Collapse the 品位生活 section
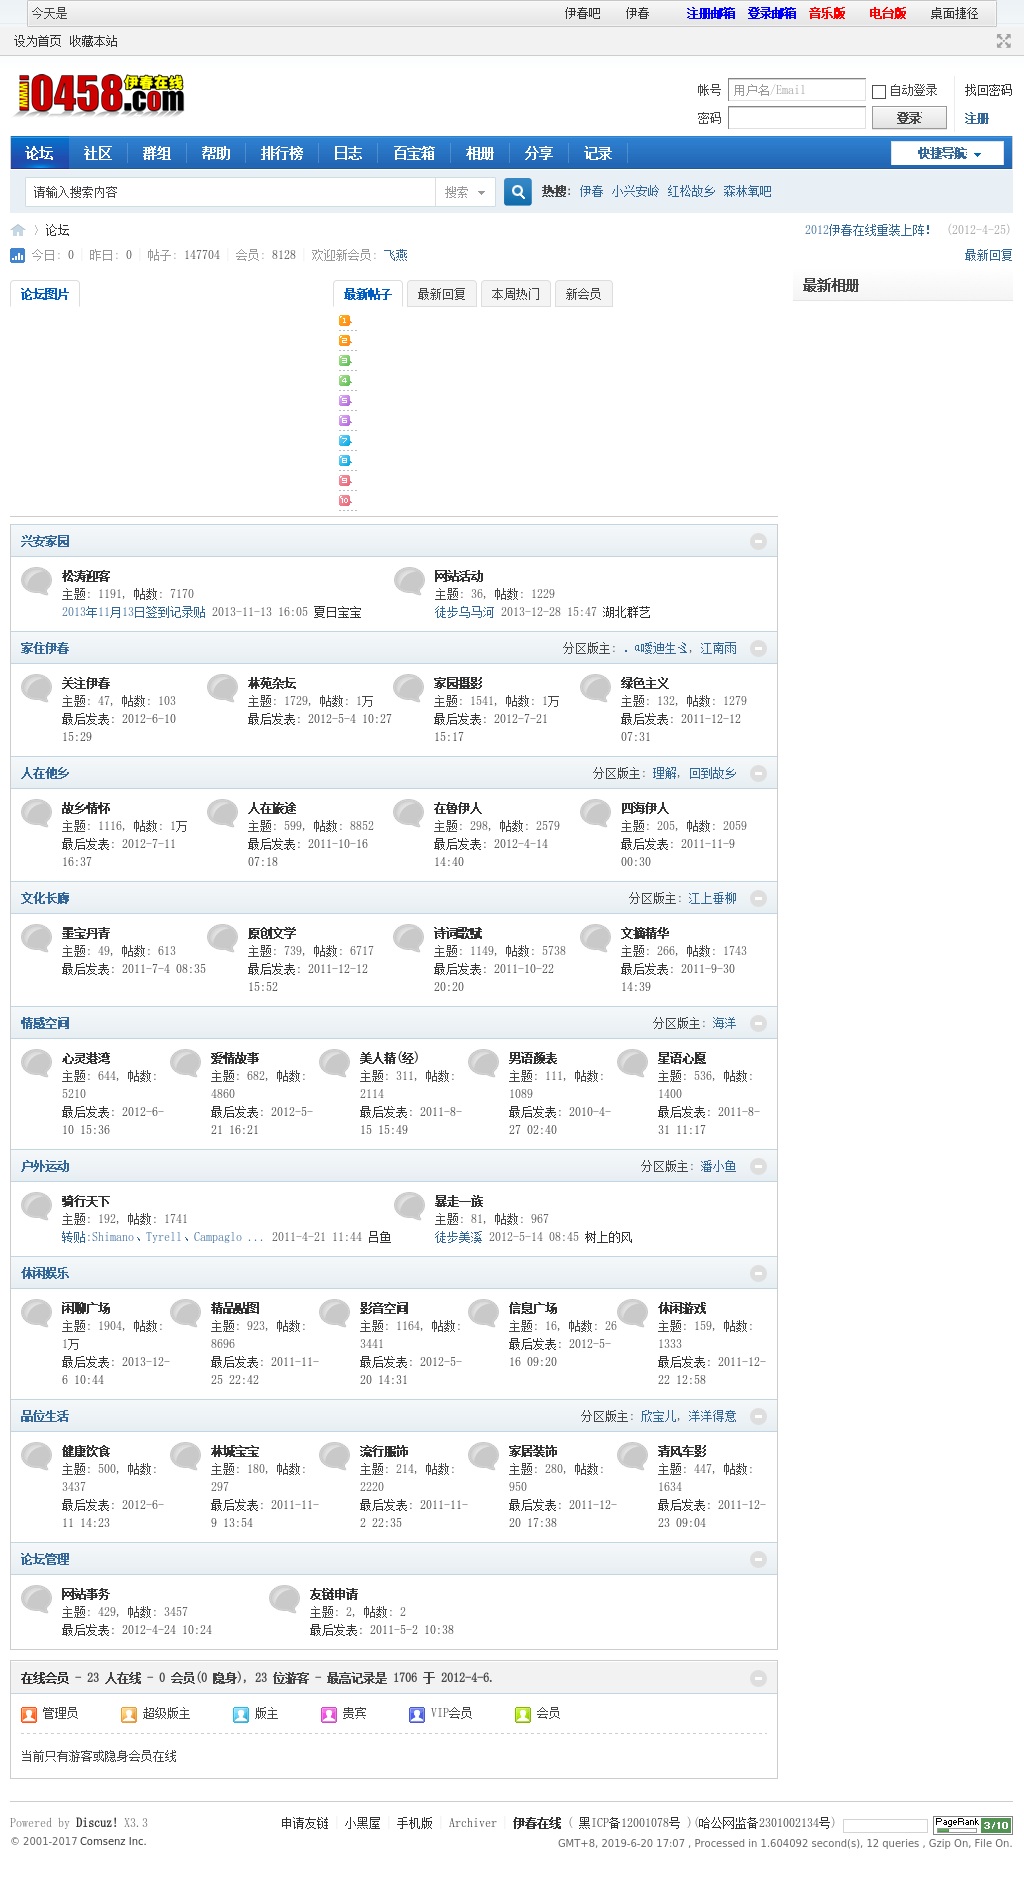This screenshot has height=1903, width=1024. click(758, 1416)
